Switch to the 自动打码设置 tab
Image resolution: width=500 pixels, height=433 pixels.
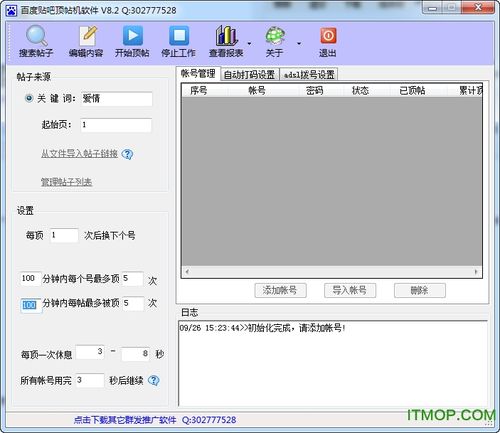click(249, 75)
